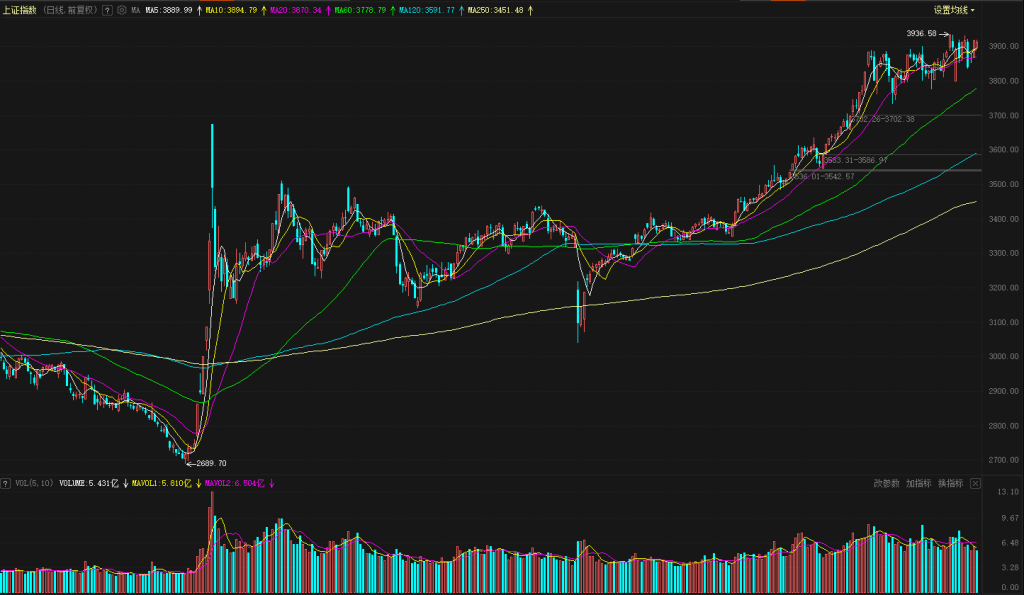The height and width of the screenshot is (595, 1024).
Task: Click 换指标 to switch the indicator
Action: tap(951, 484)
